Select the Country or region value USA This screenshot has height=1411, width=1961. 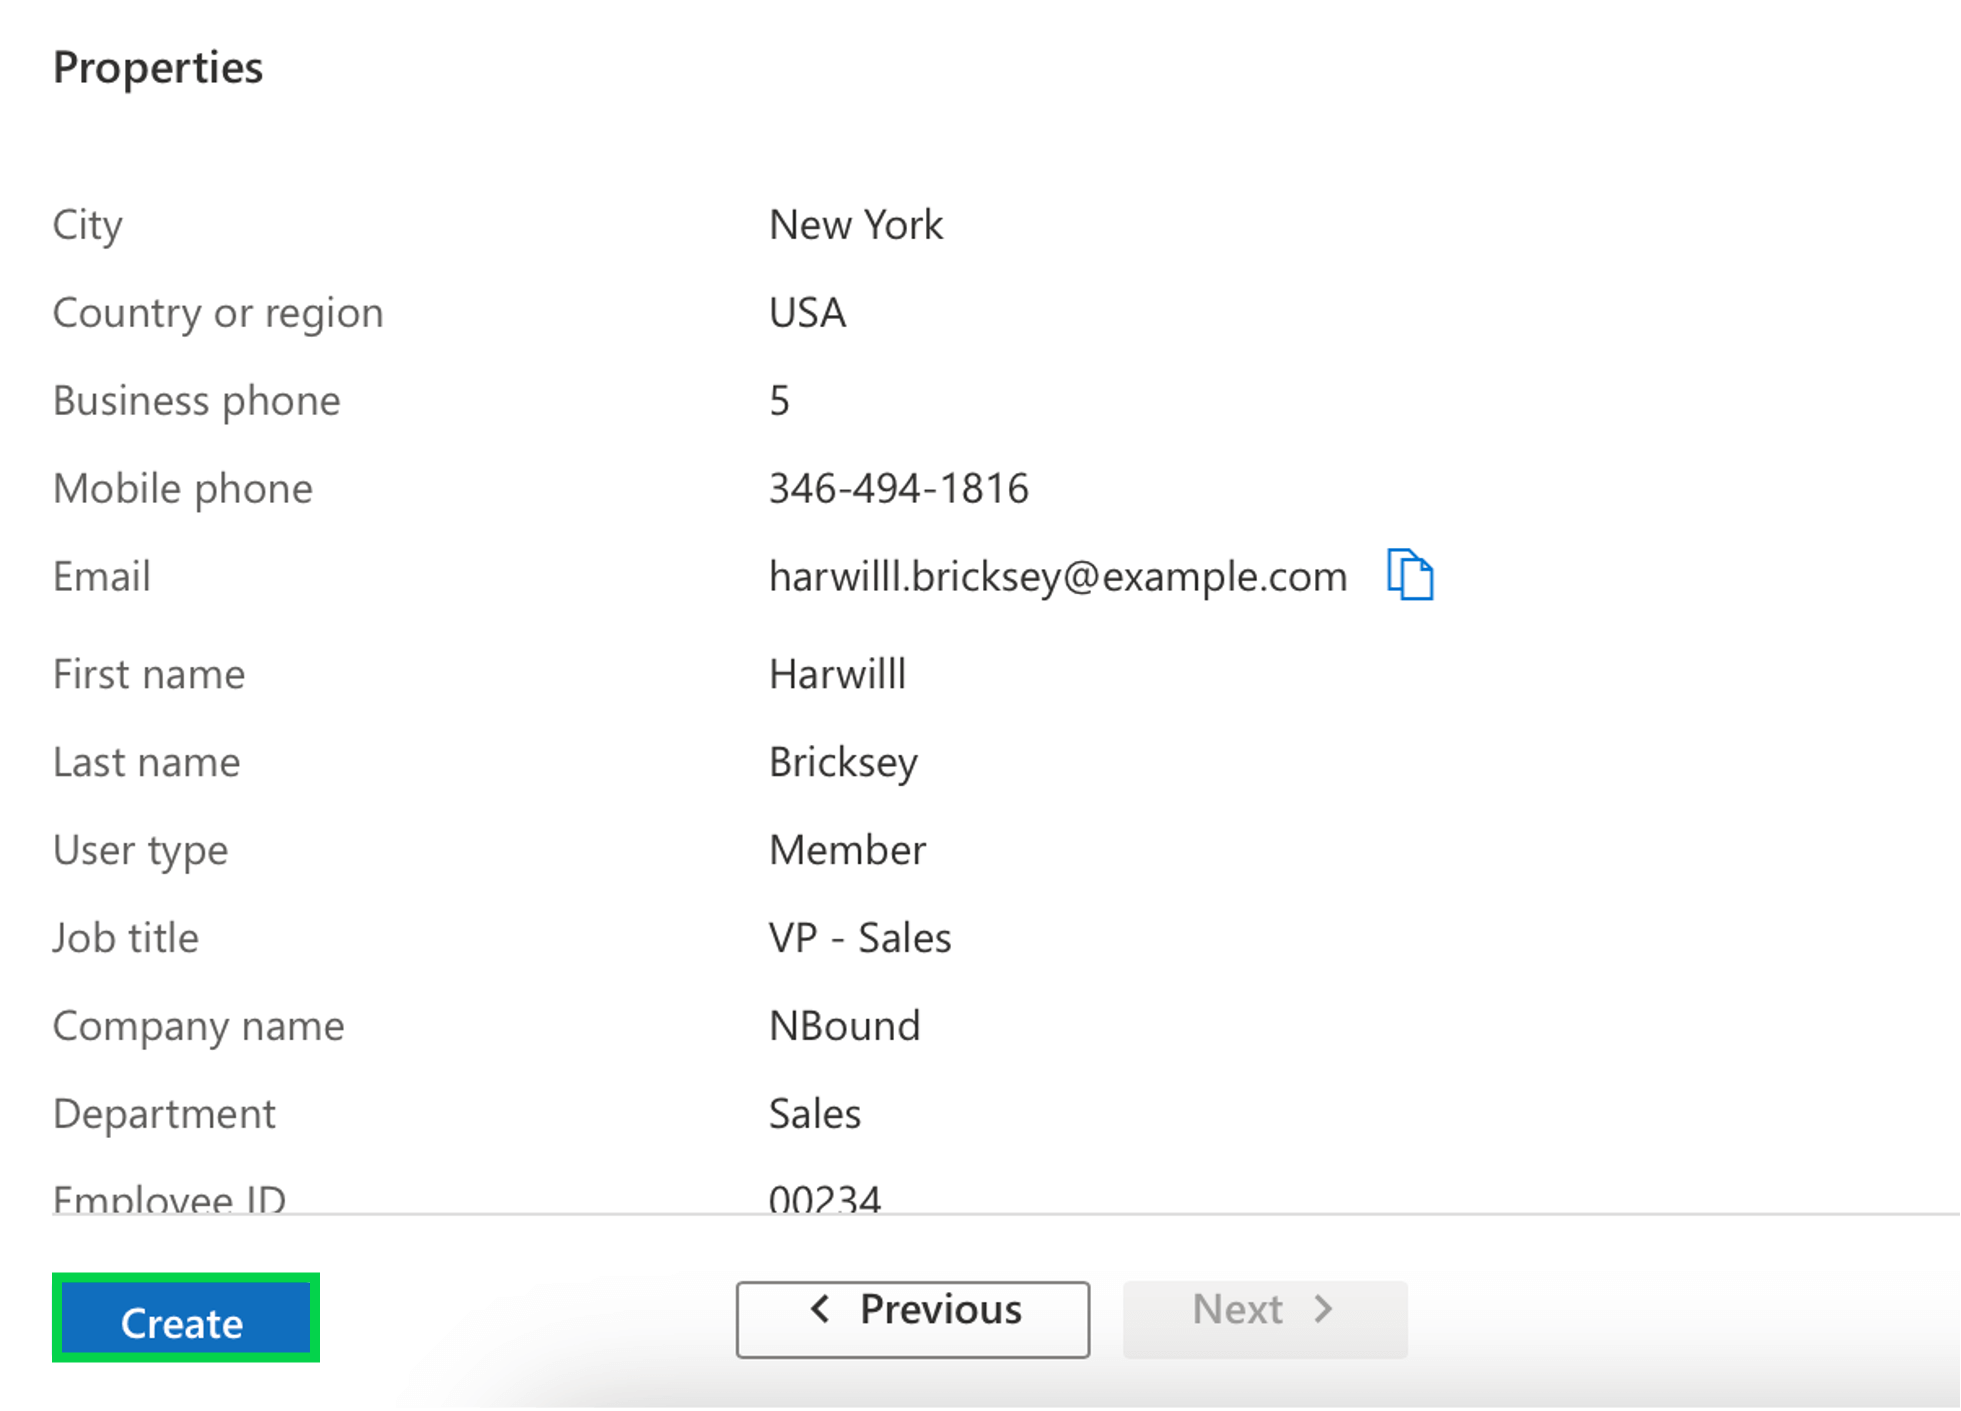(x=806, y=313)
